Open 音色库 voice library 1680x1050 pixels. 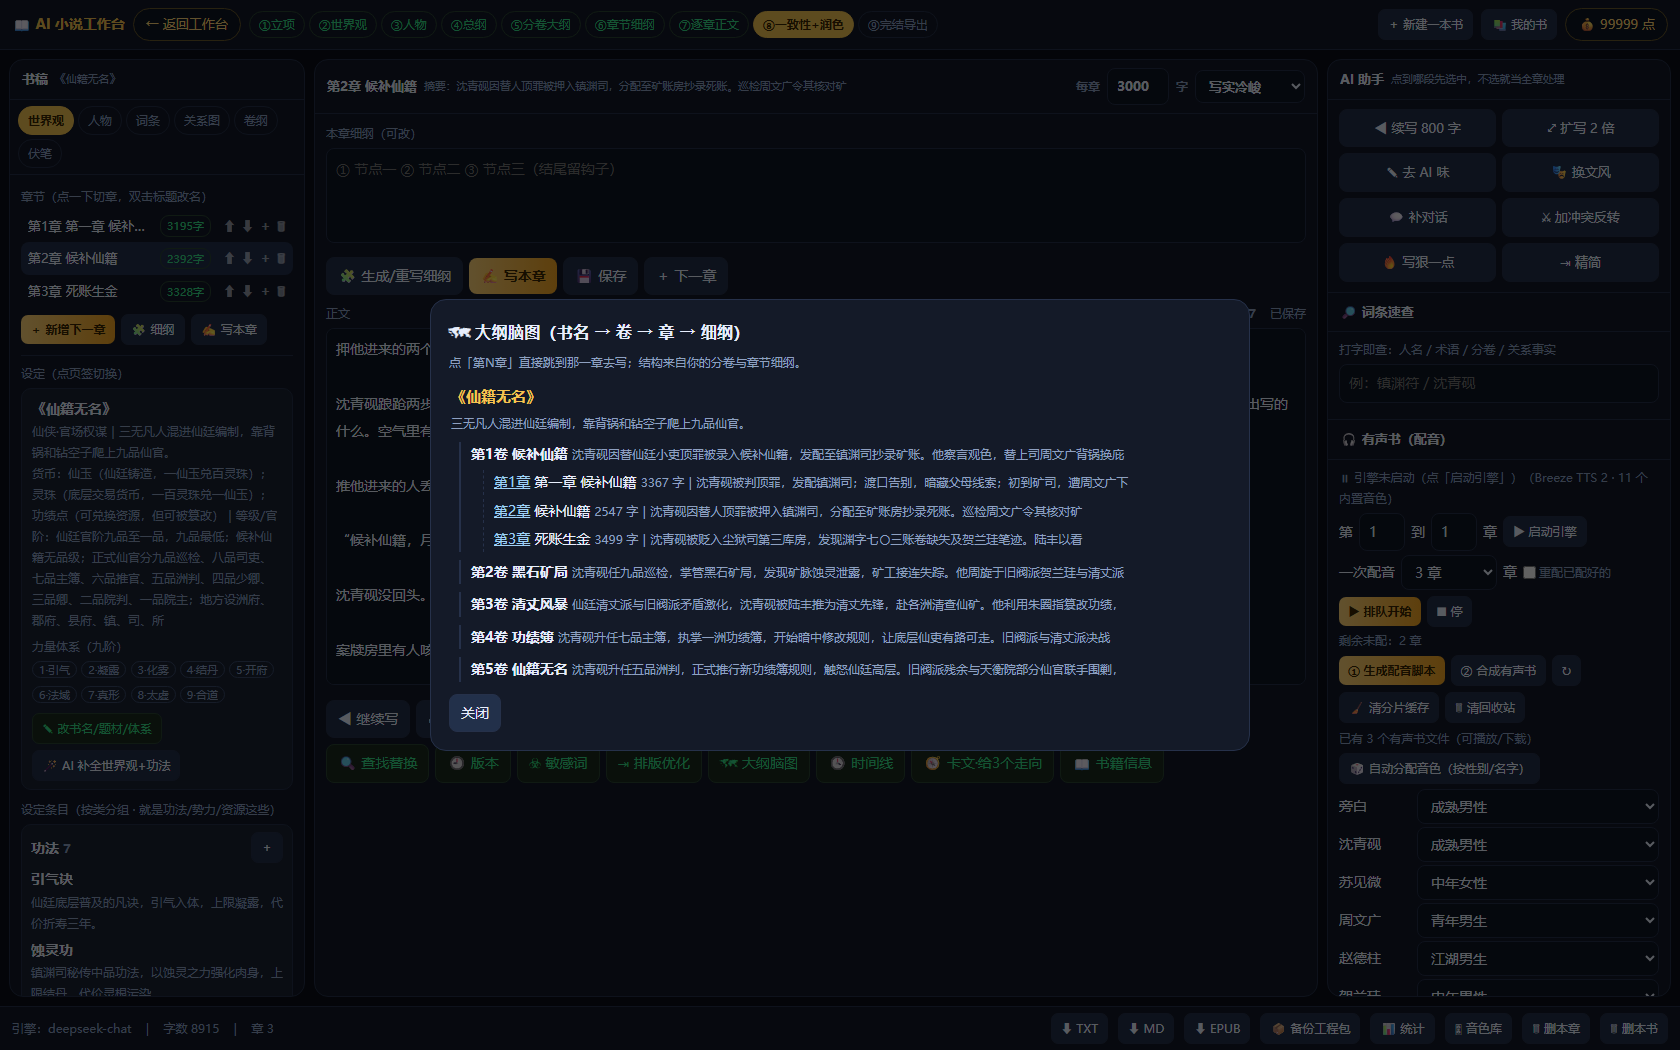1478,1028
